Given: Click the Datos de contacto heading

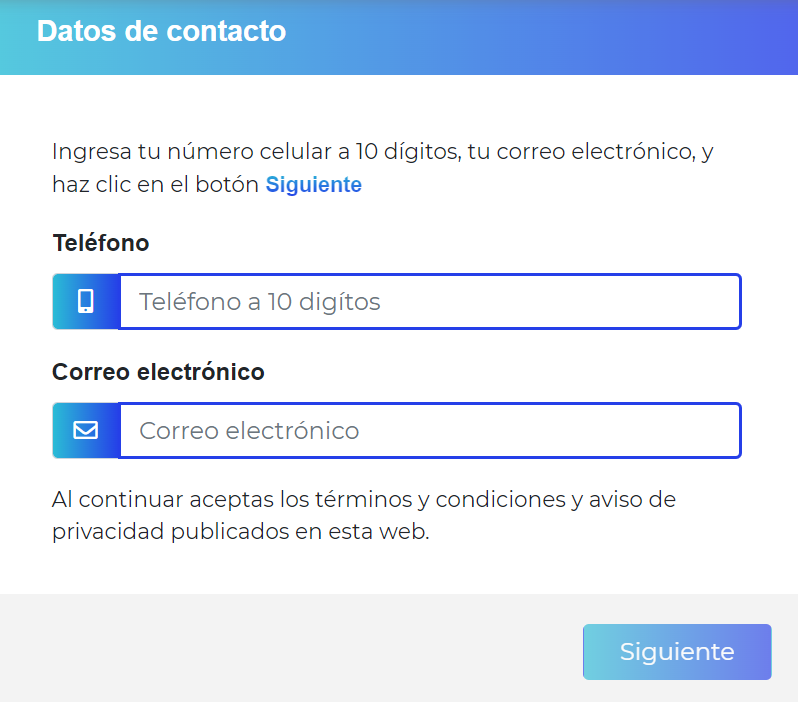Looking at the screenshot, I should coord(161,32).
